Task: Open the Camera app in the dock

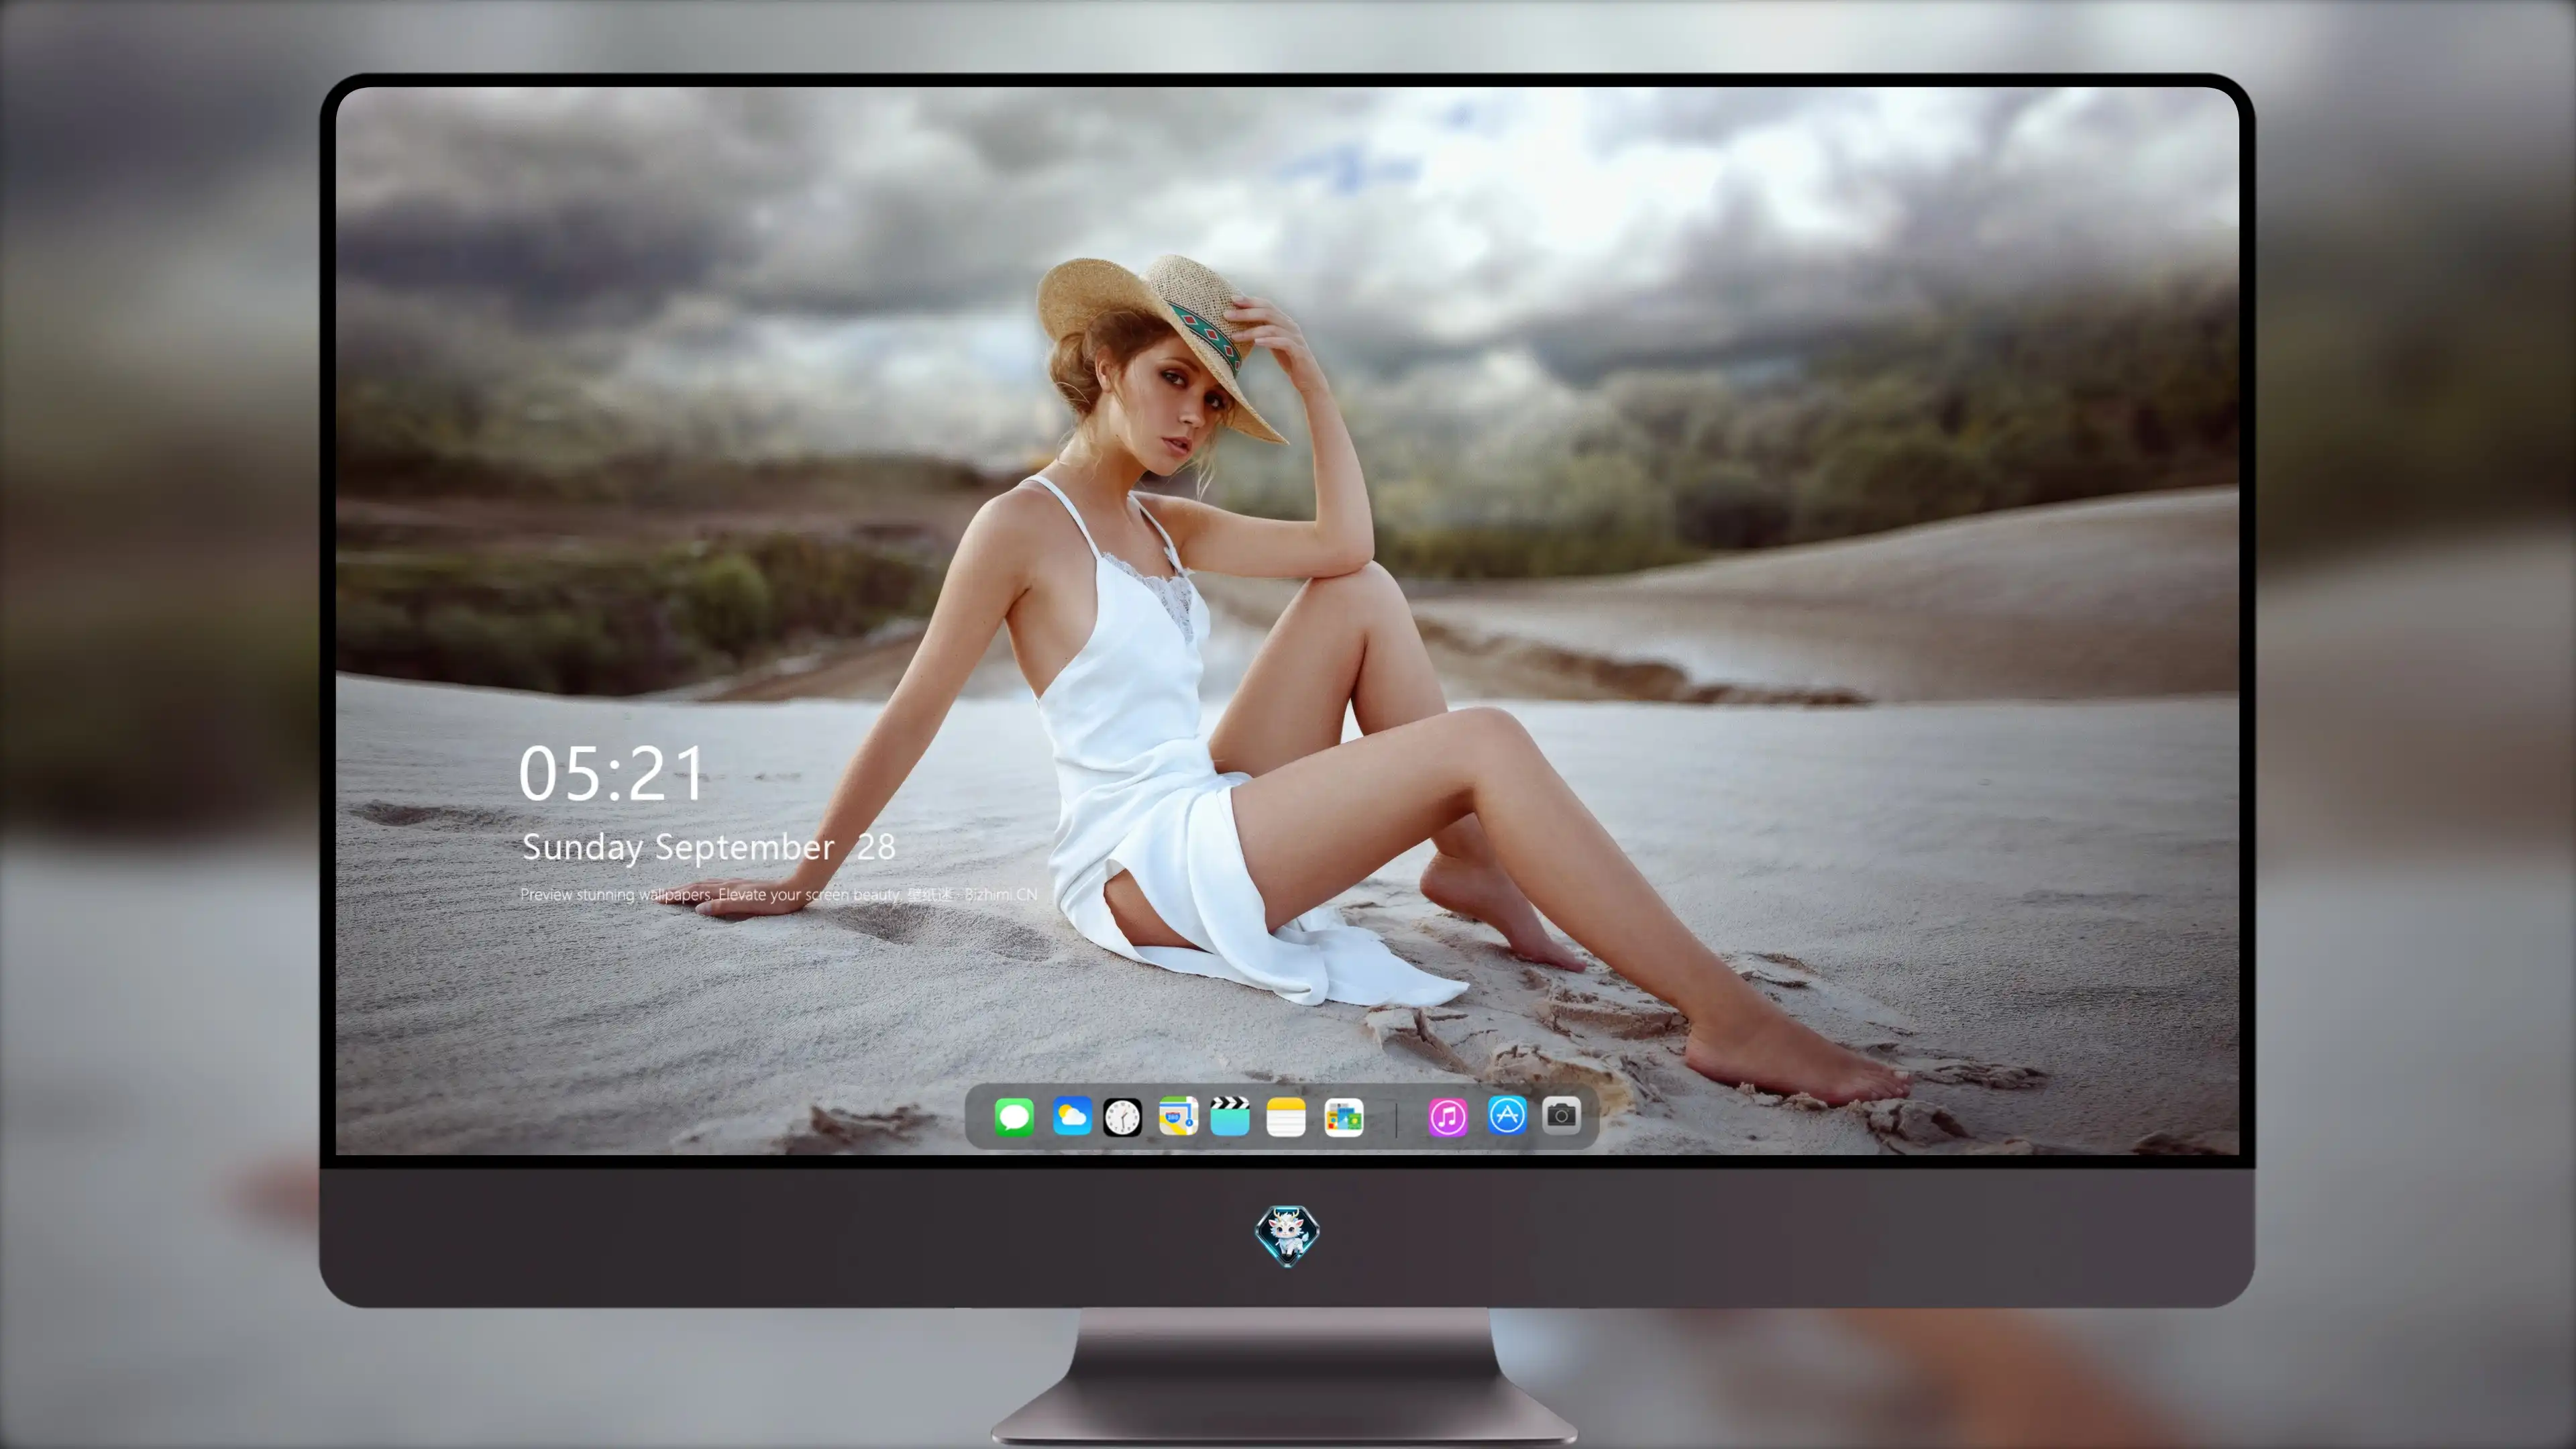Action: pos(1561,1115)
